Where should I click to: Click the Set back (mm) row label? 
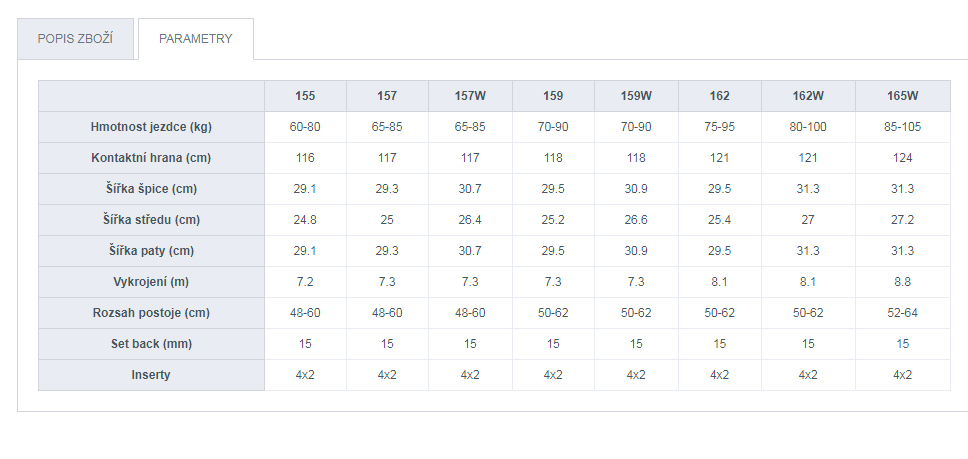coord(151,344)
